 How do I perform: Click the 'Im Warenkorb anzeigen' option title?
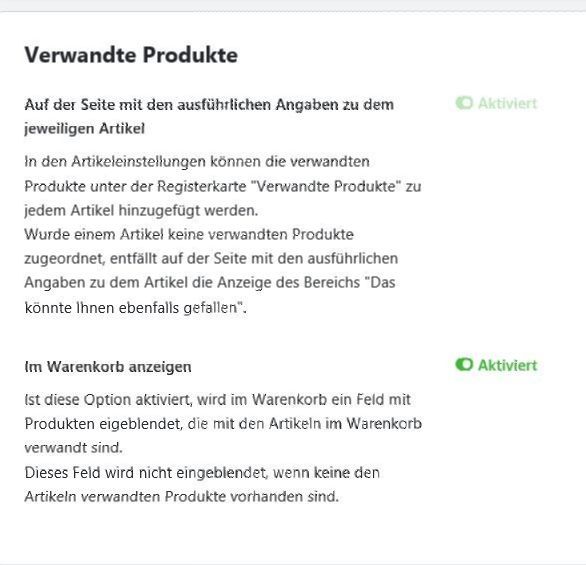tap(108, 367)
